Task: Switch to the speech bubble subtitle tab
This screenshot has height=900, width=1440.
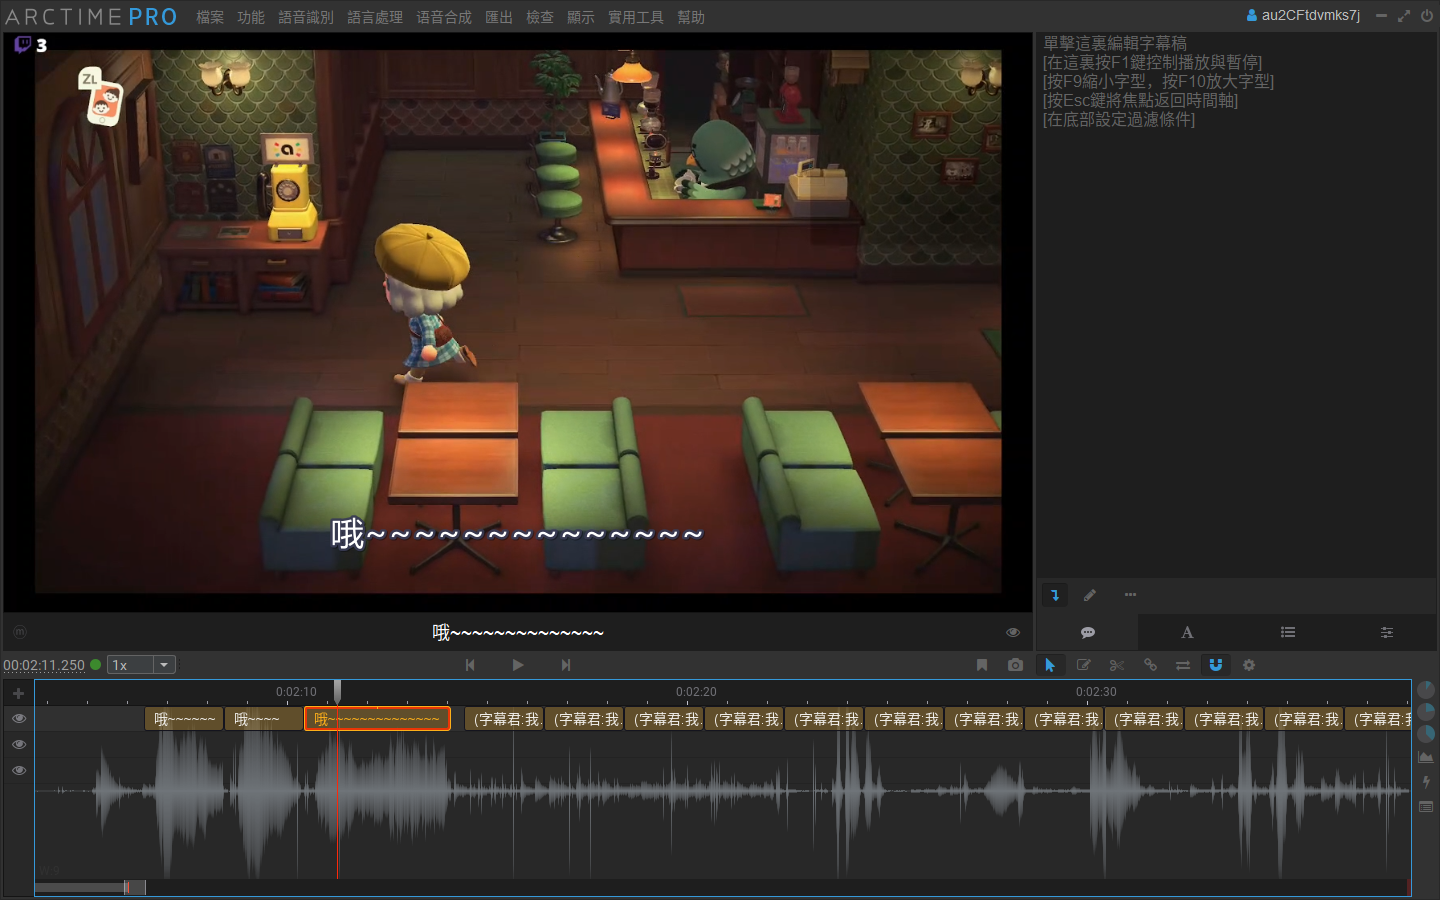Action: (x=1088, y=632)
